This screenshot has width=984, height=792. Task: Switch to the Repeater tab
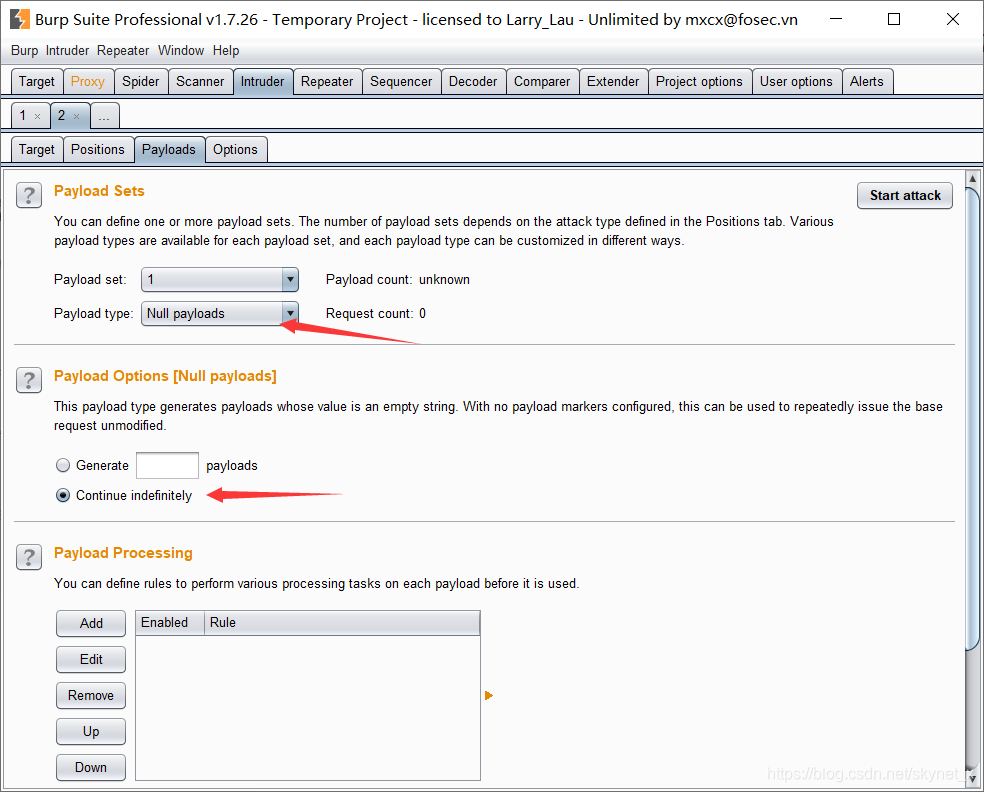point(327,82)
